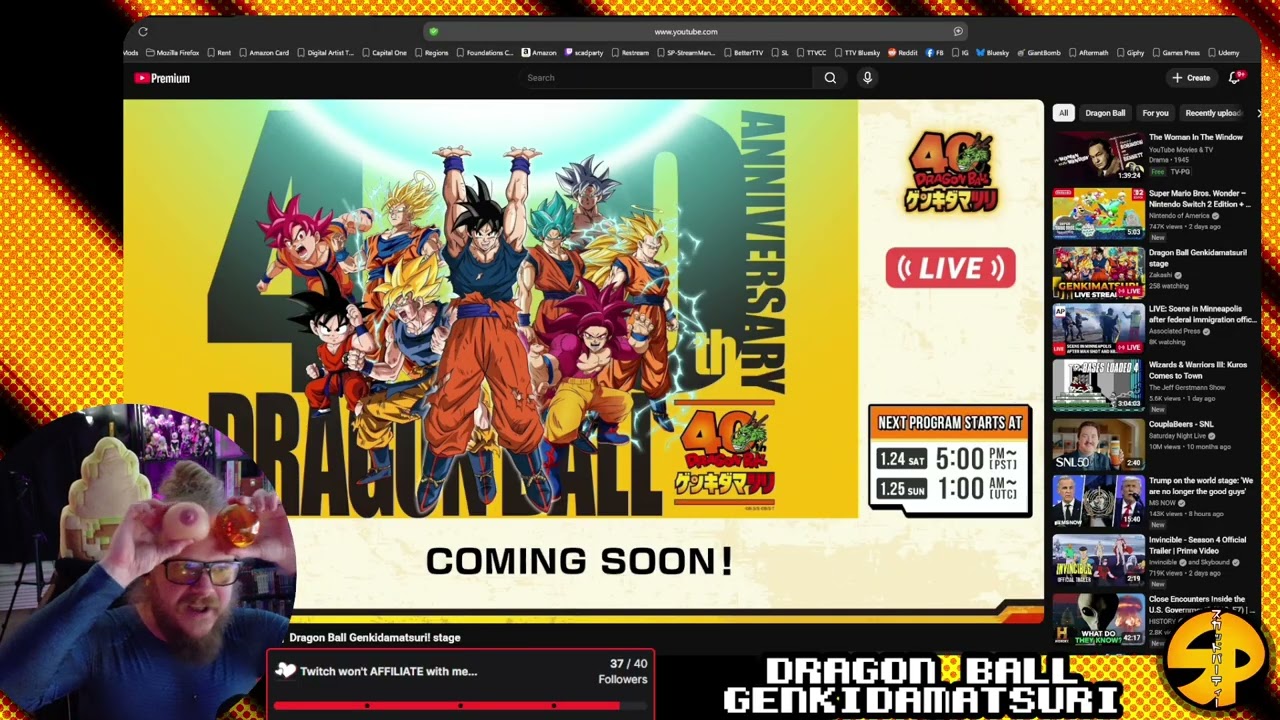Focus the YouTube search field
Viewport: 1280px width, 720px height.
(668, 78)
